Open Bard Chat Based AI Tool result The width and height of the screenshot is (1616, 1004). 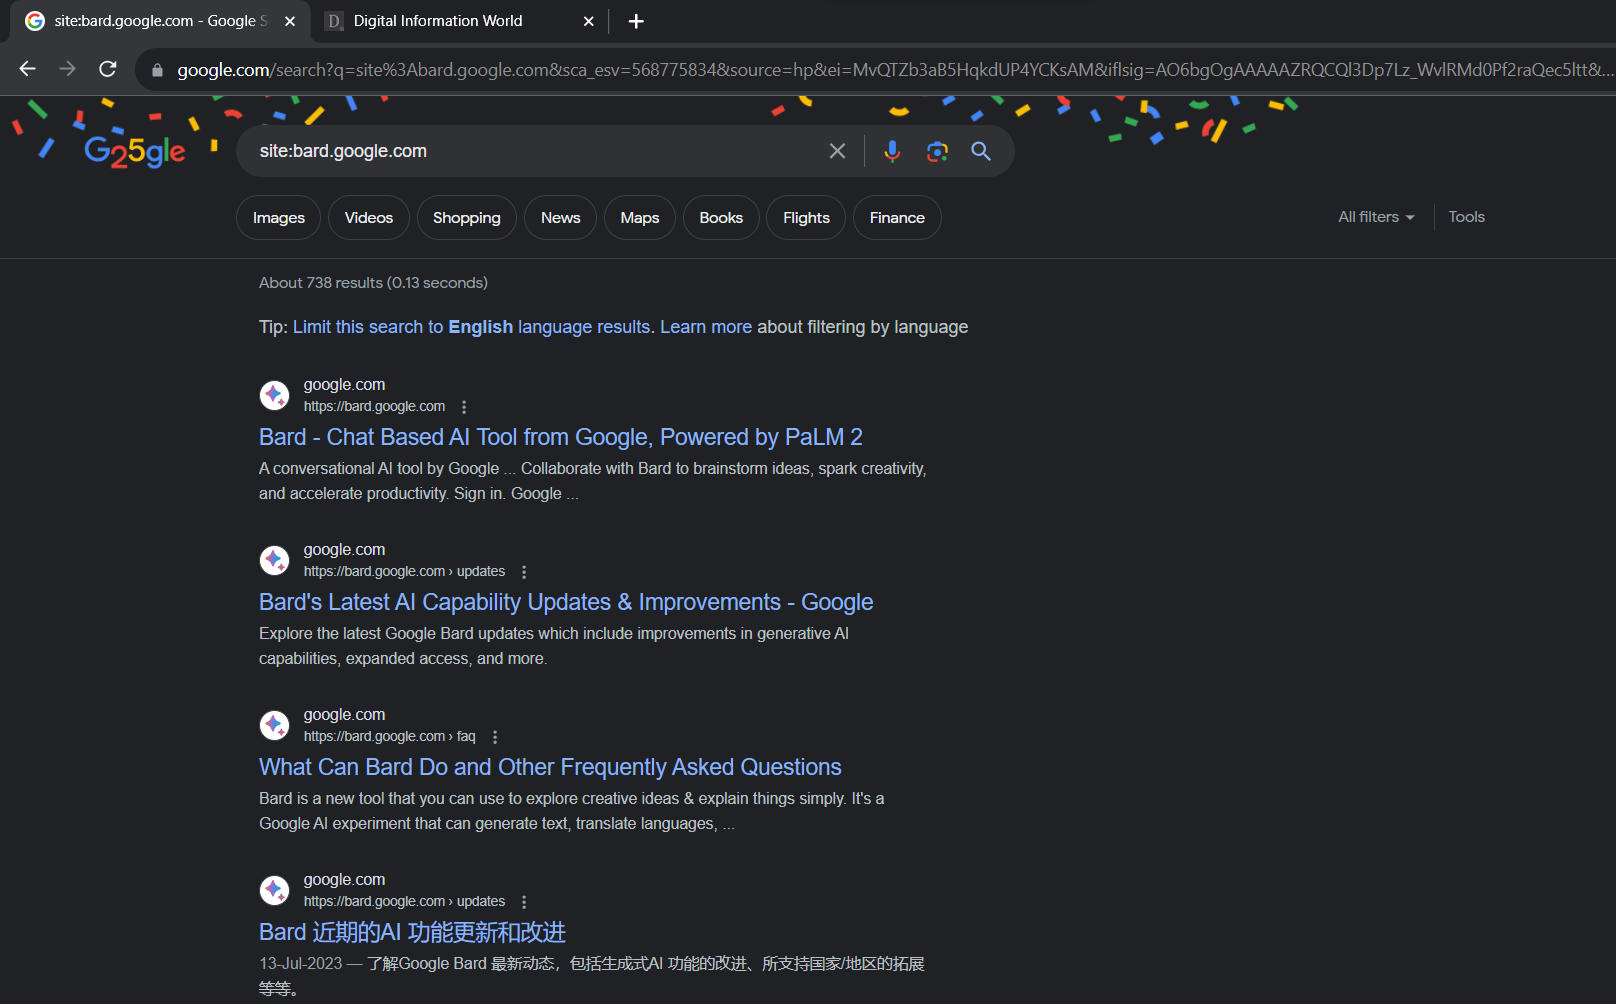[561, 437]
